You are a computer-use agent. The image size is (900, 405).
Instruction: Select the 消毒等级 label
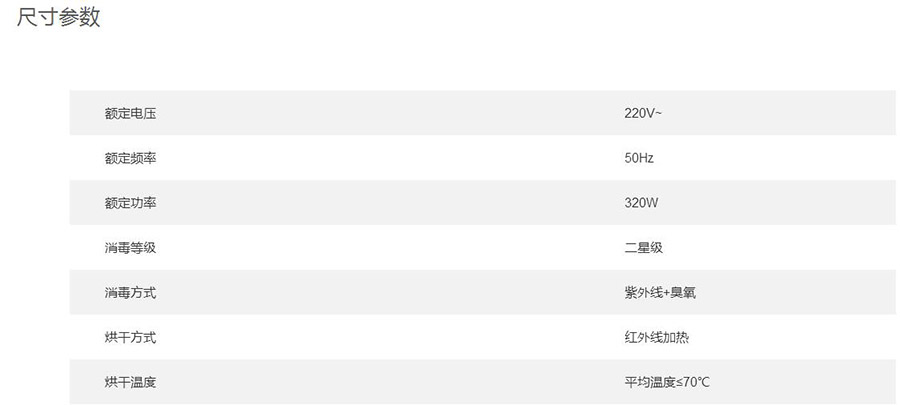[130, 248]
